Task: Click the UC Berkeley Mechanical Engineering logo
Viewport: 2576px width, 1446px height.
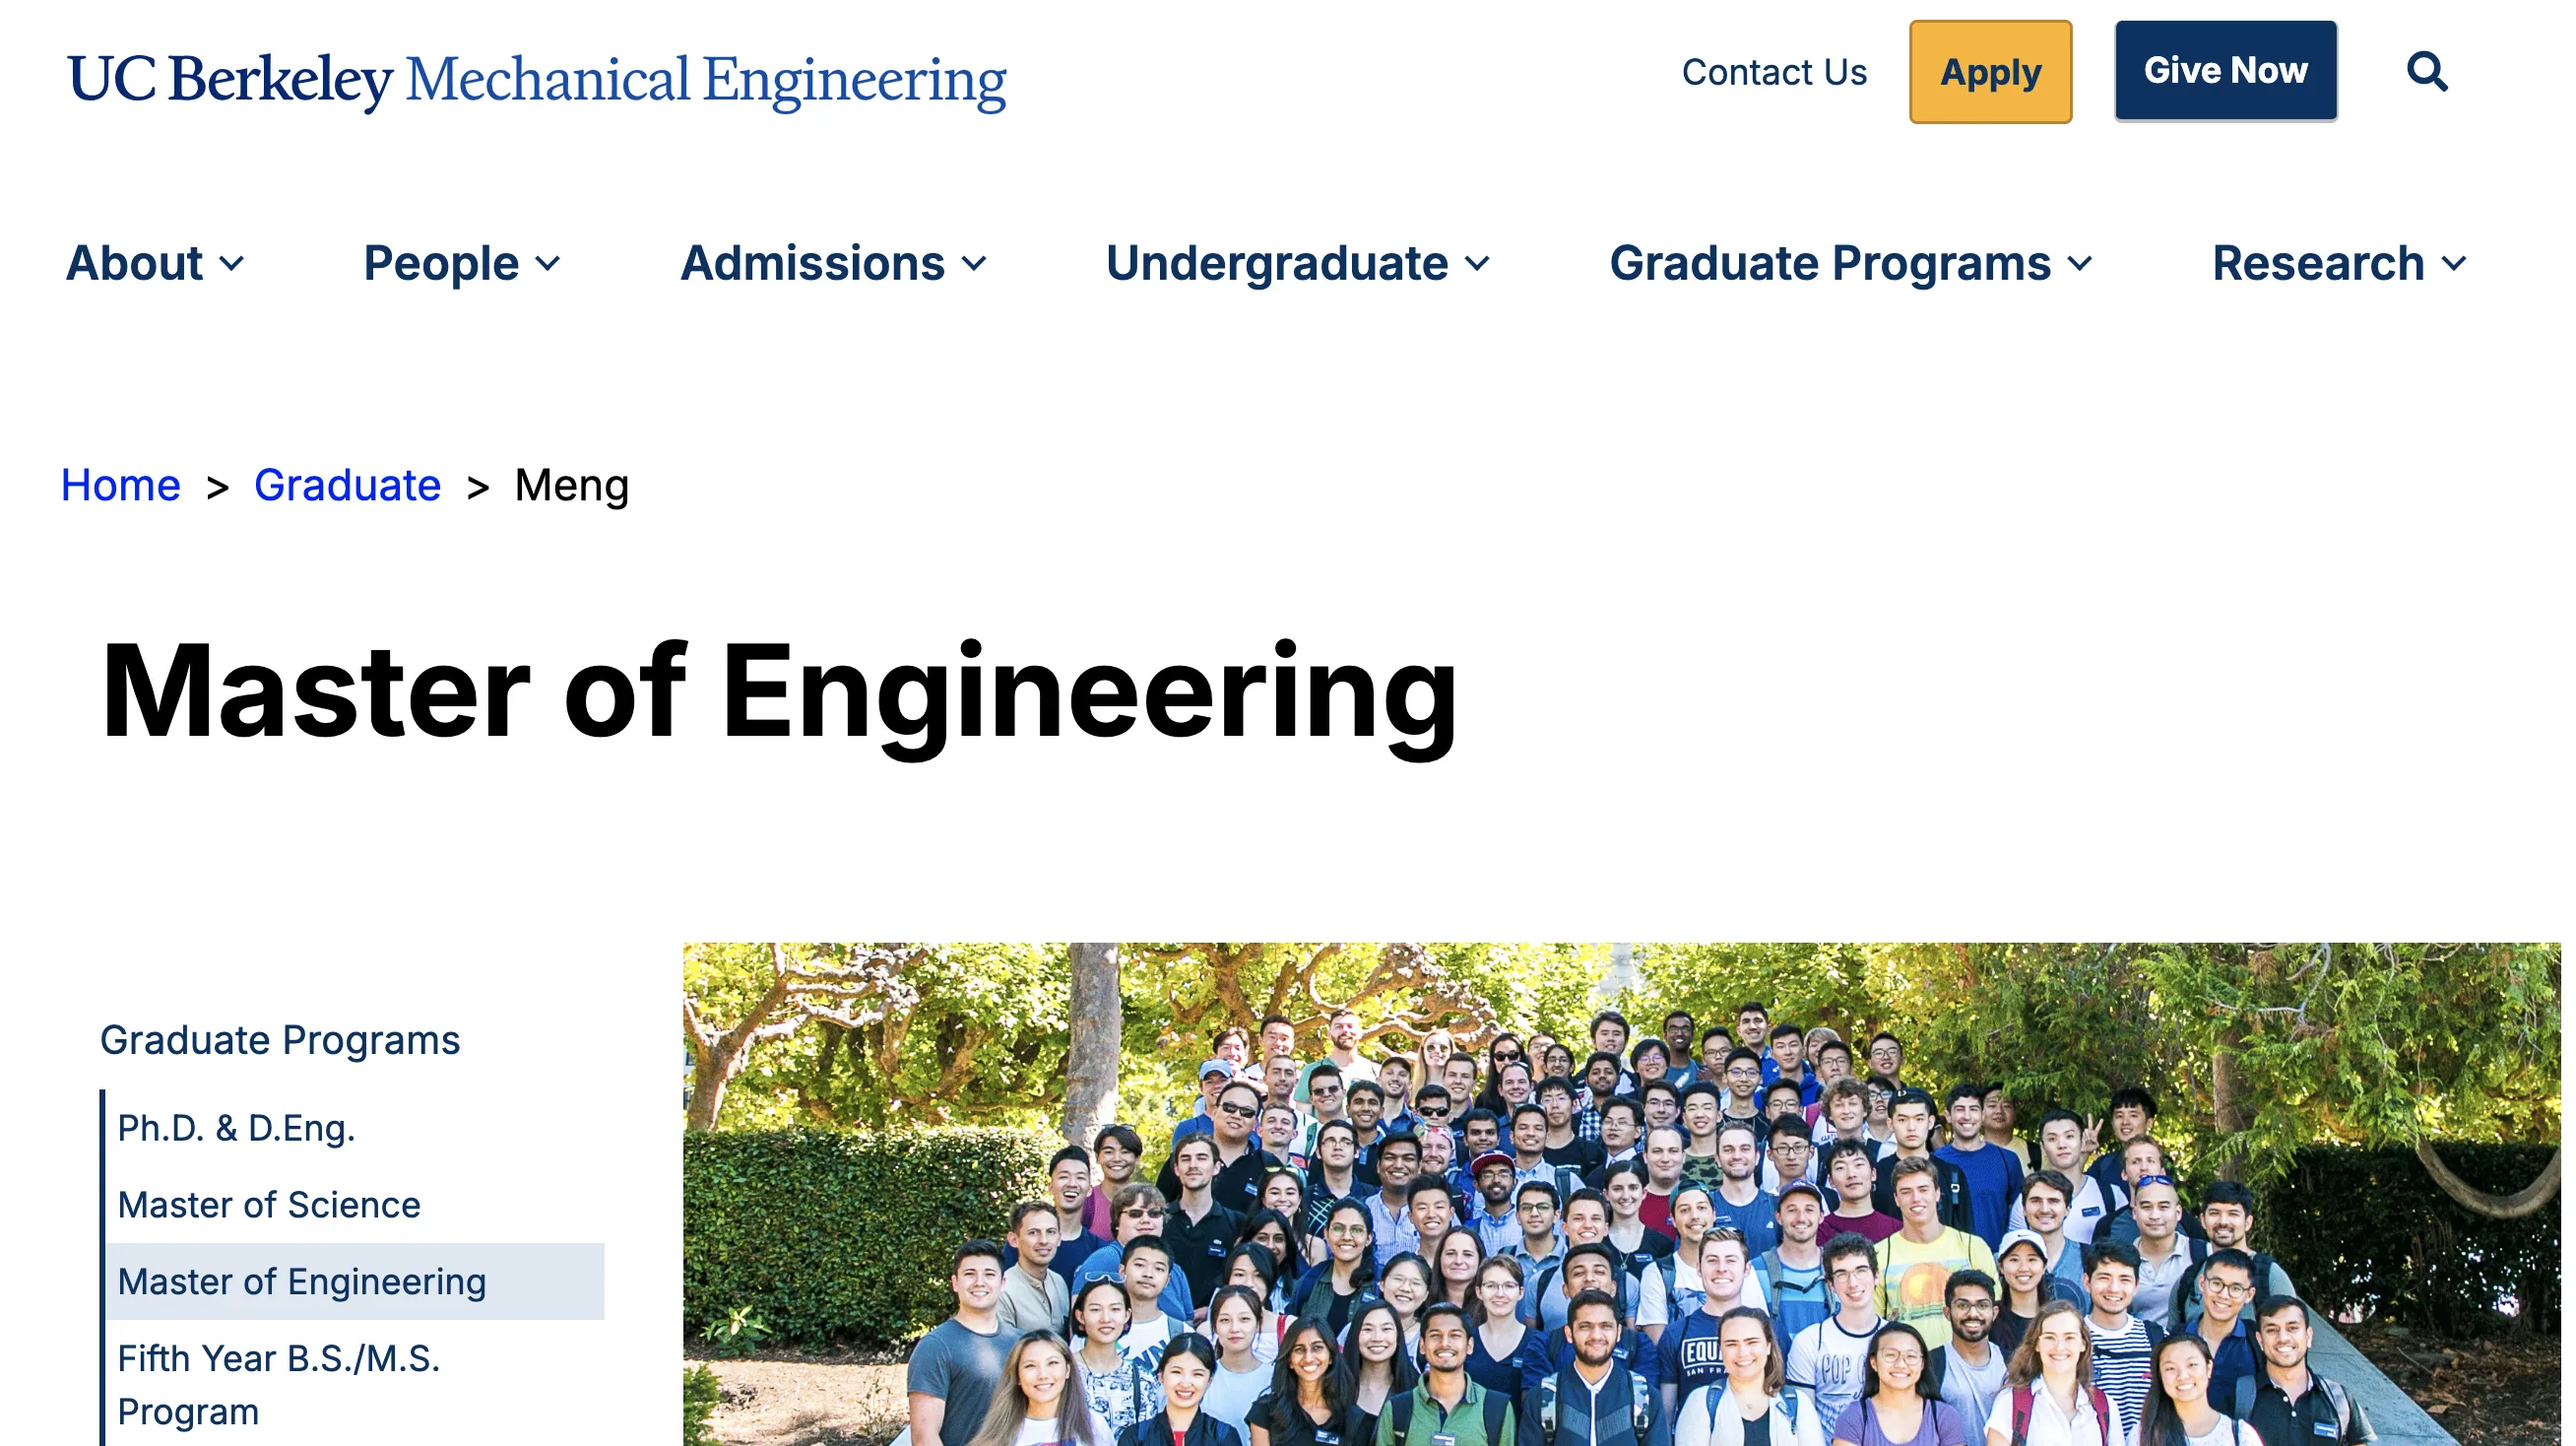Action: [536, 80]
